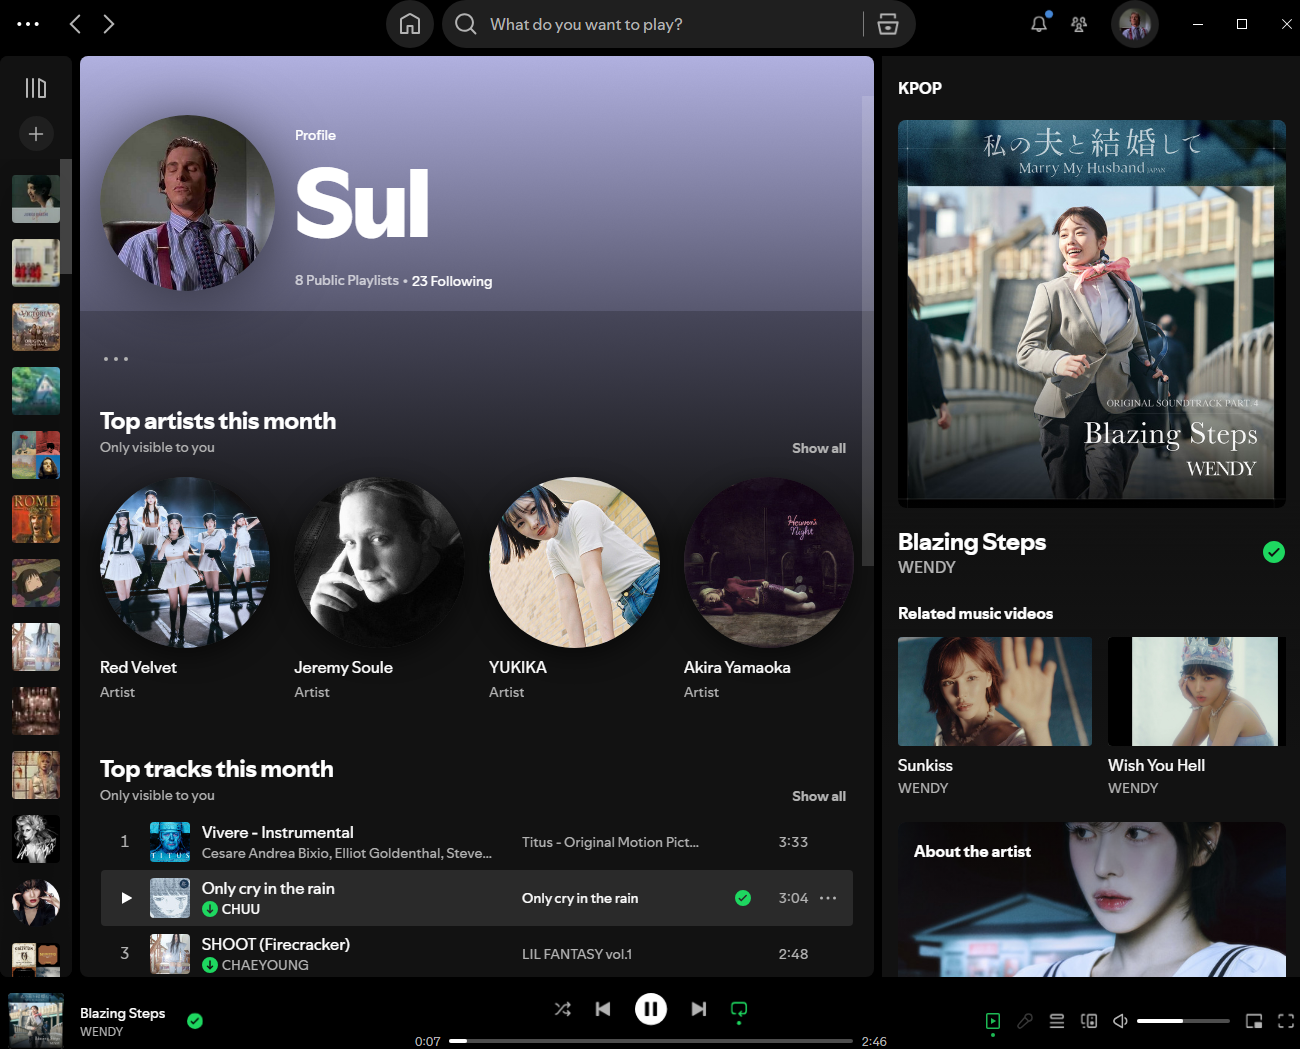Open the profile three-dots options menu
Viewport: 1300px width, 1049px height.
point(116,359)
